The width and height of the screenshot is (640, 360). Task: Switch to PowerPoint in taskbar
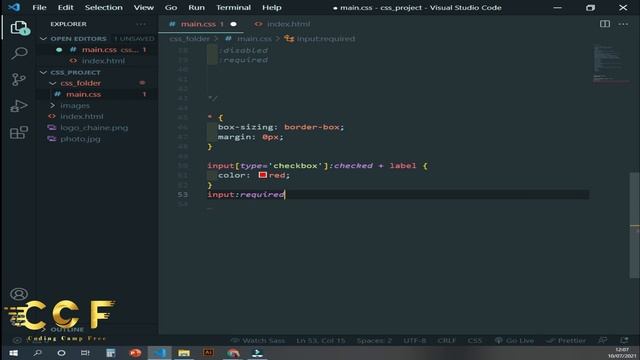[135, 353]
